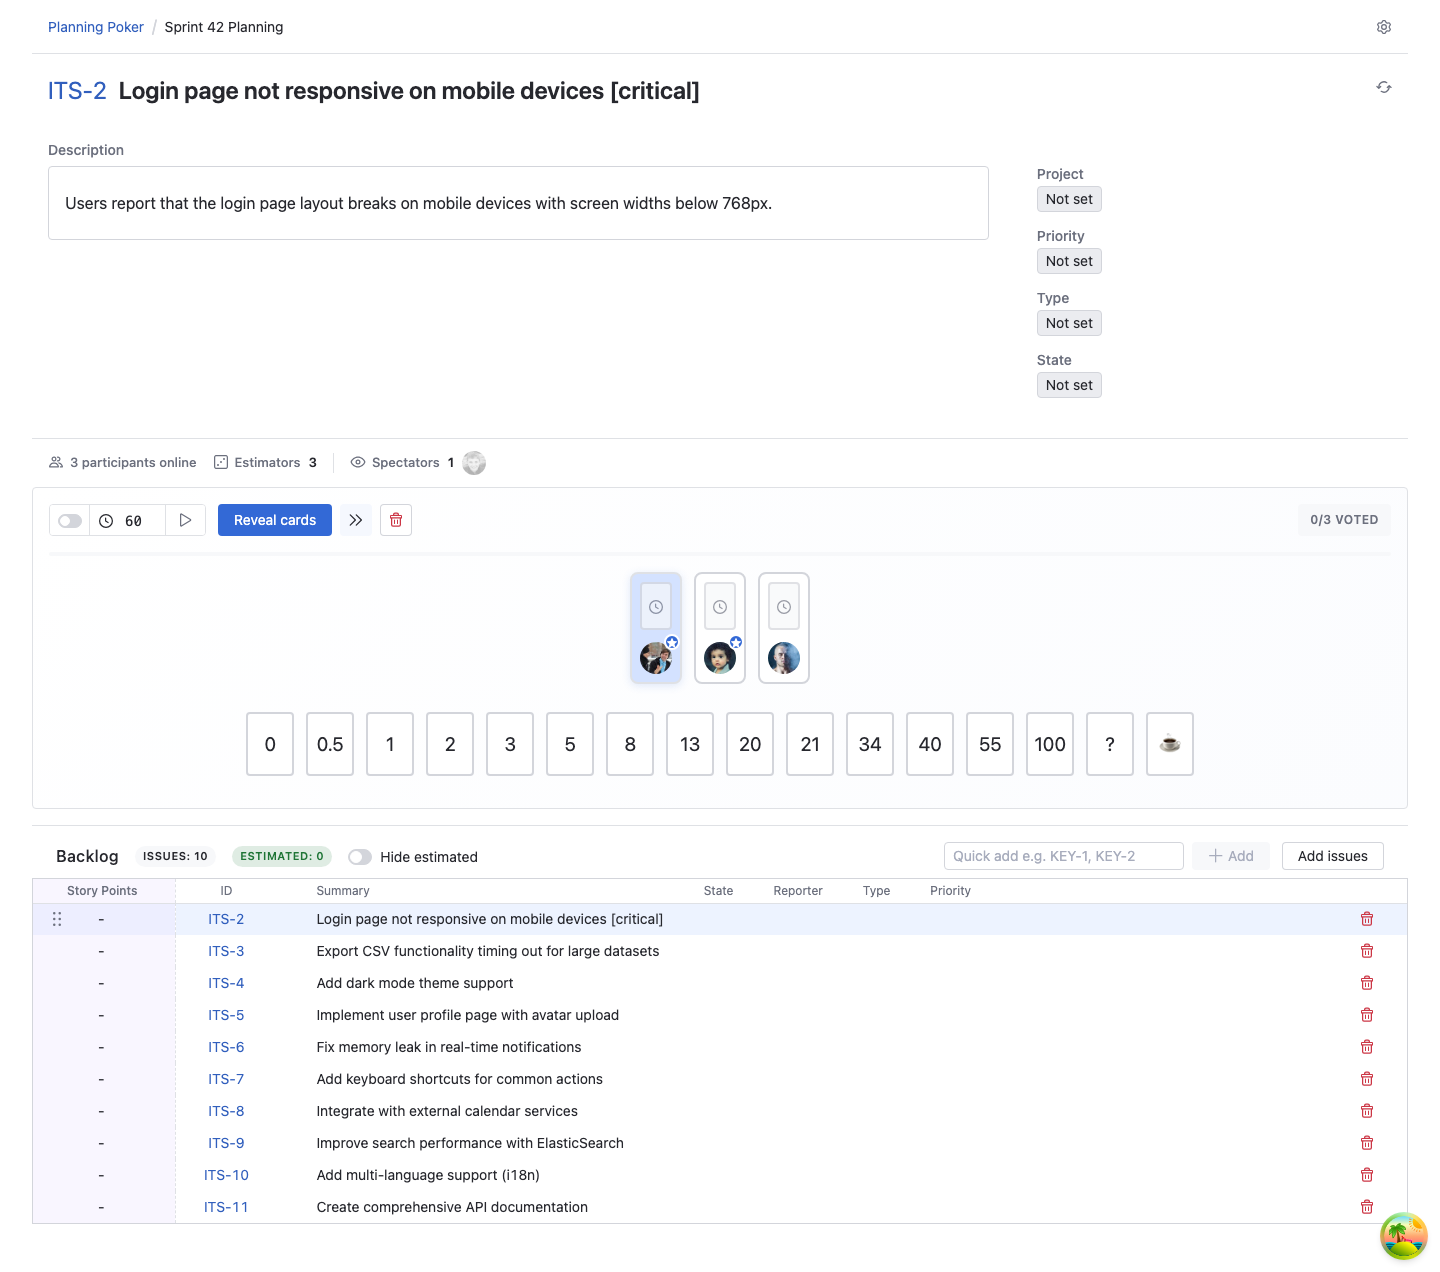Vote with the 20 card
Image resolution: width=1440 pixels, height=1272 pixels.
[750, 744]
